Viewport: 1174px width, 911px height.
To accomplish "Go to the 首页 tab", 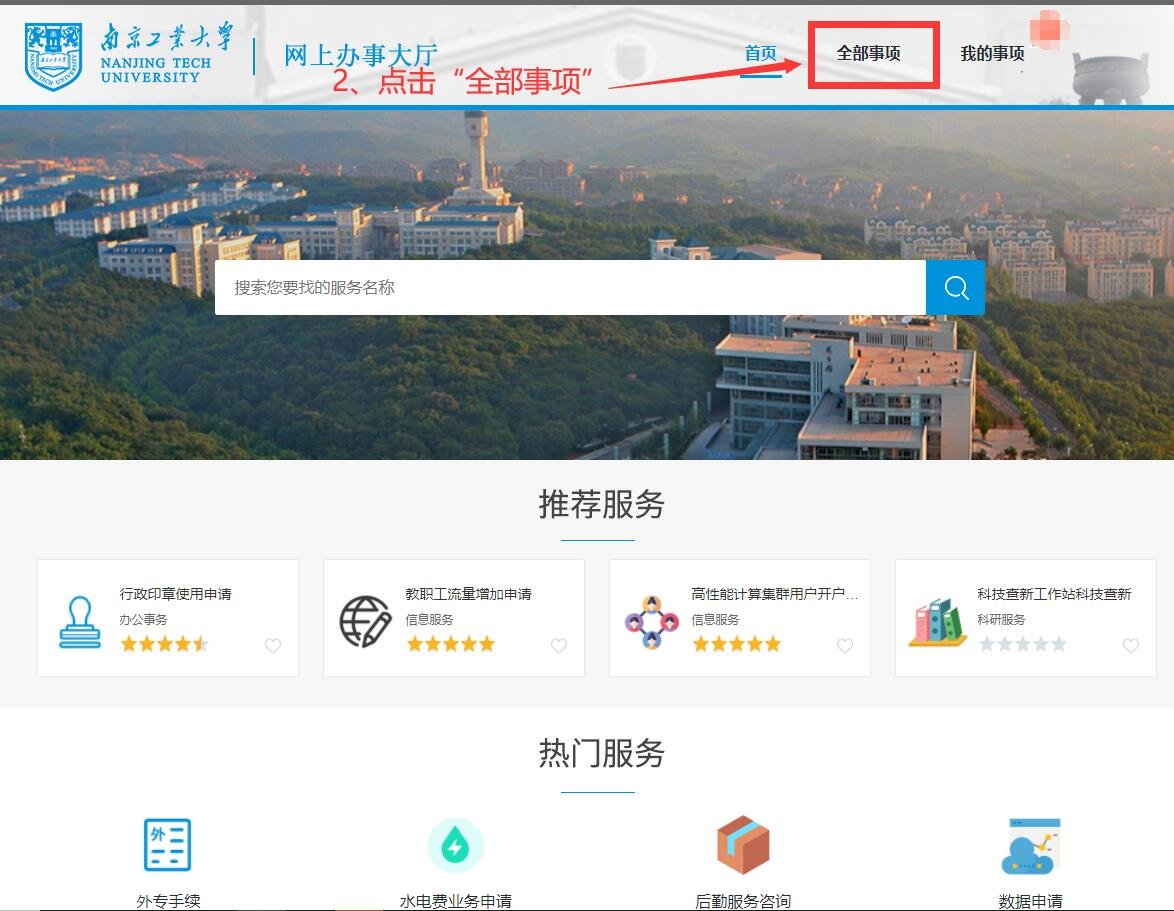I will (x=760, y=54).
